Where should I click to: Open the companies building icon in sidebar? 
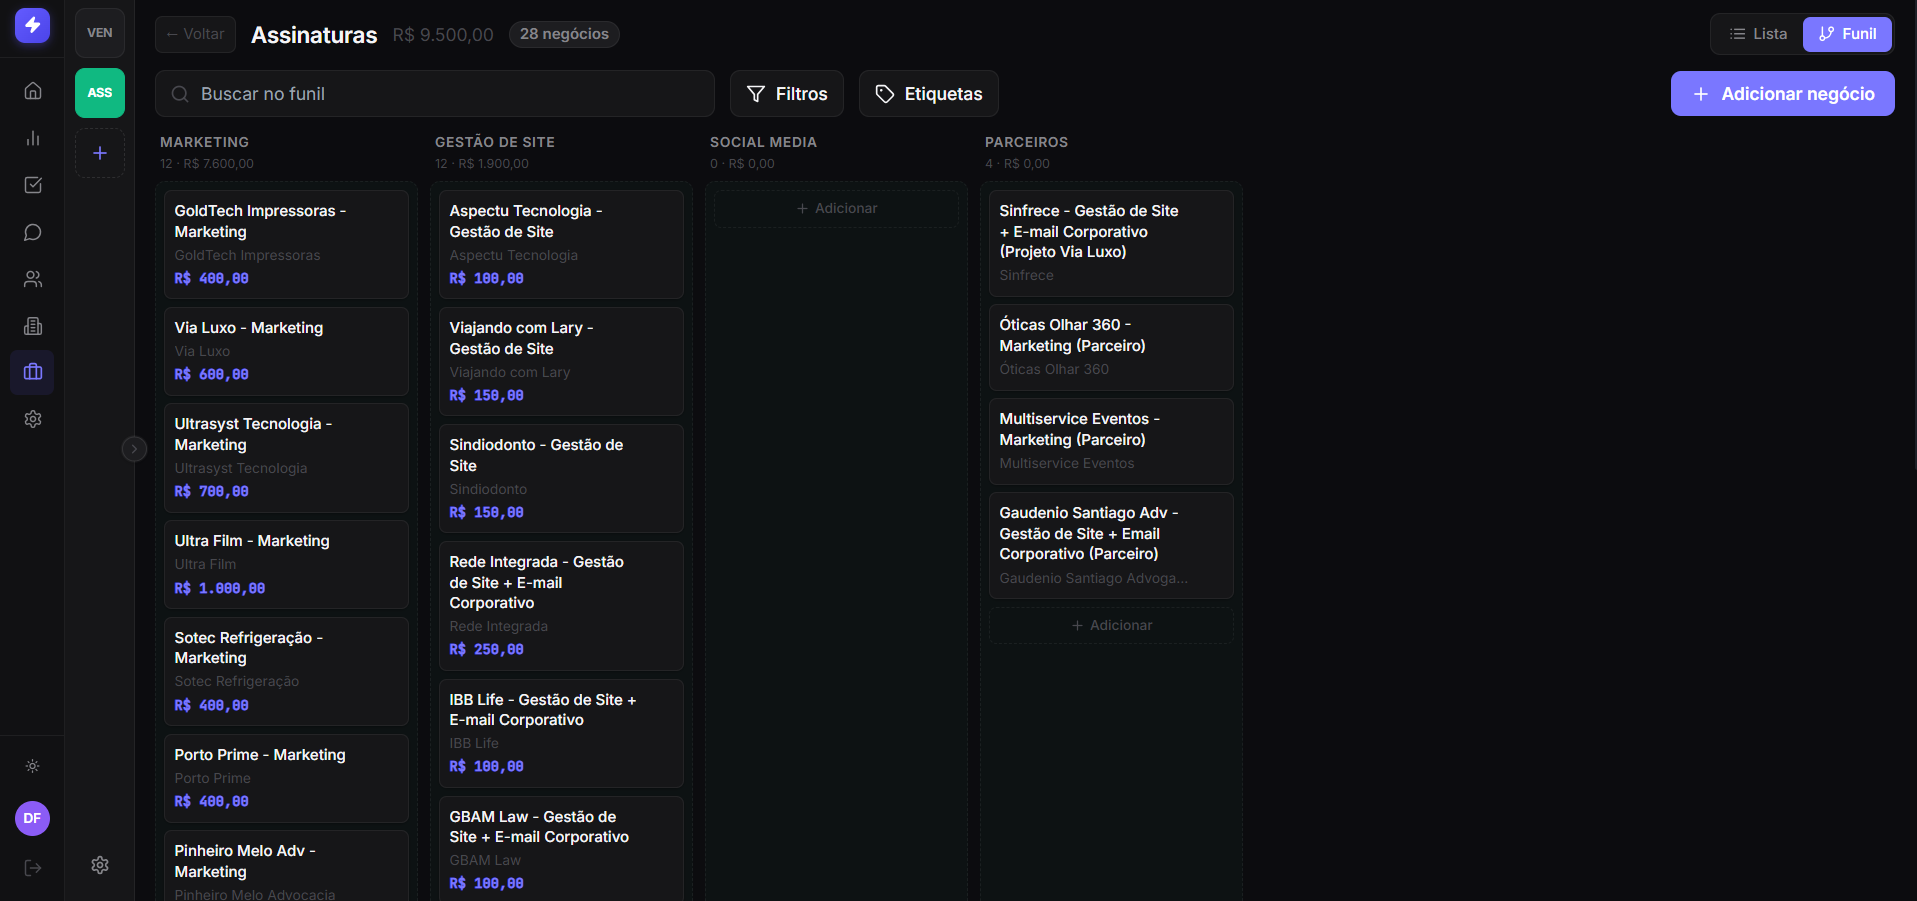[x=33, y=326]
